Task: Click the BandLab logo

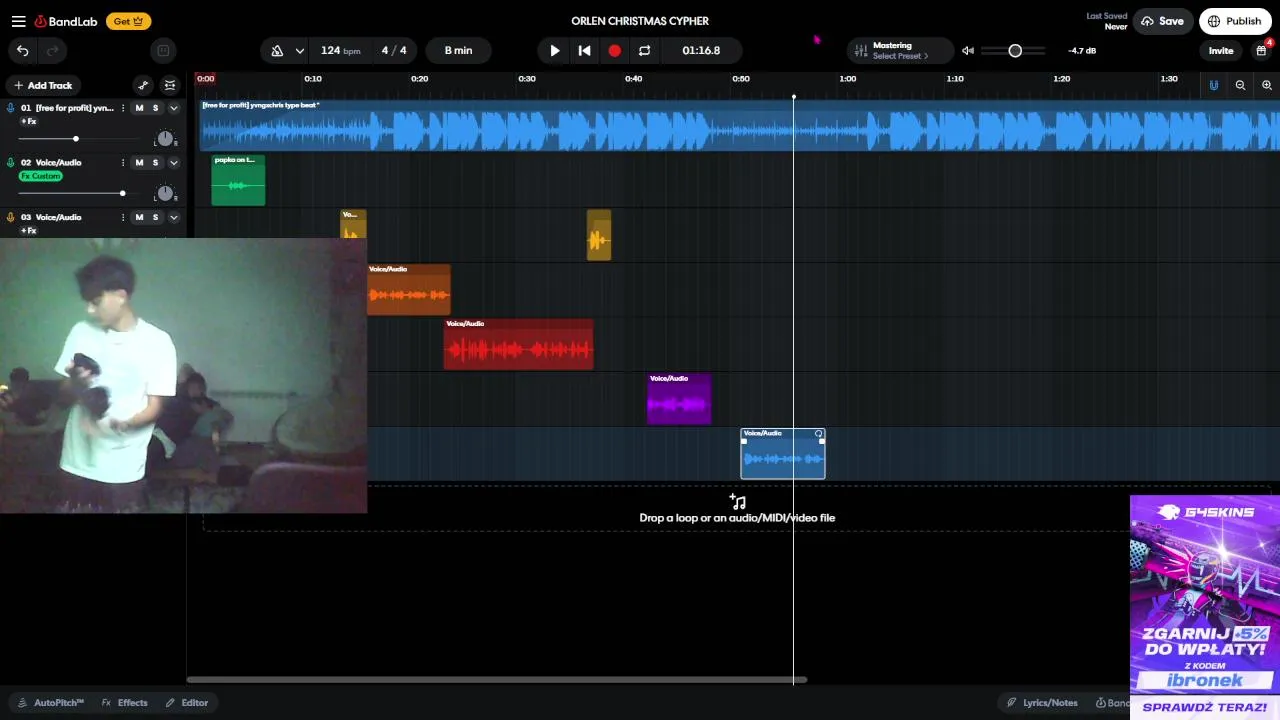Action: 65,21
